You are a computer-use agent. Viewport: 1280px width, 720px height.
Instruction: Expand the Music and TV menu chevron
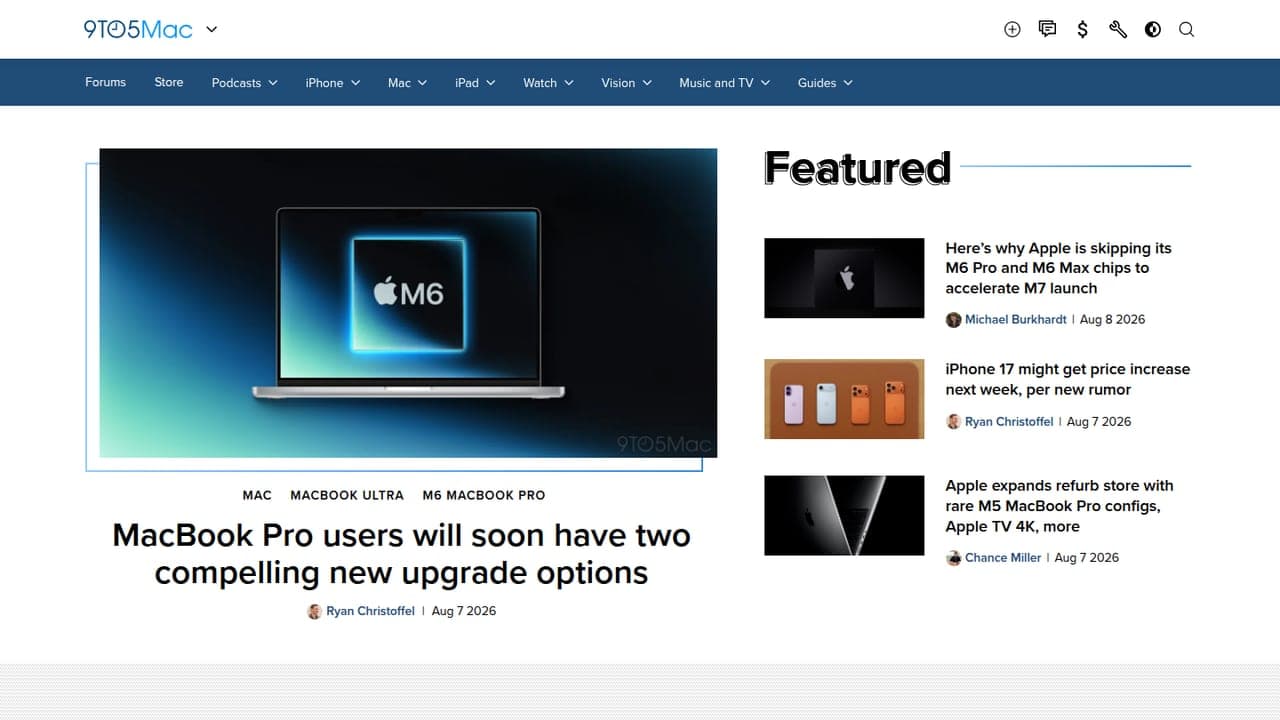point(765,83)
